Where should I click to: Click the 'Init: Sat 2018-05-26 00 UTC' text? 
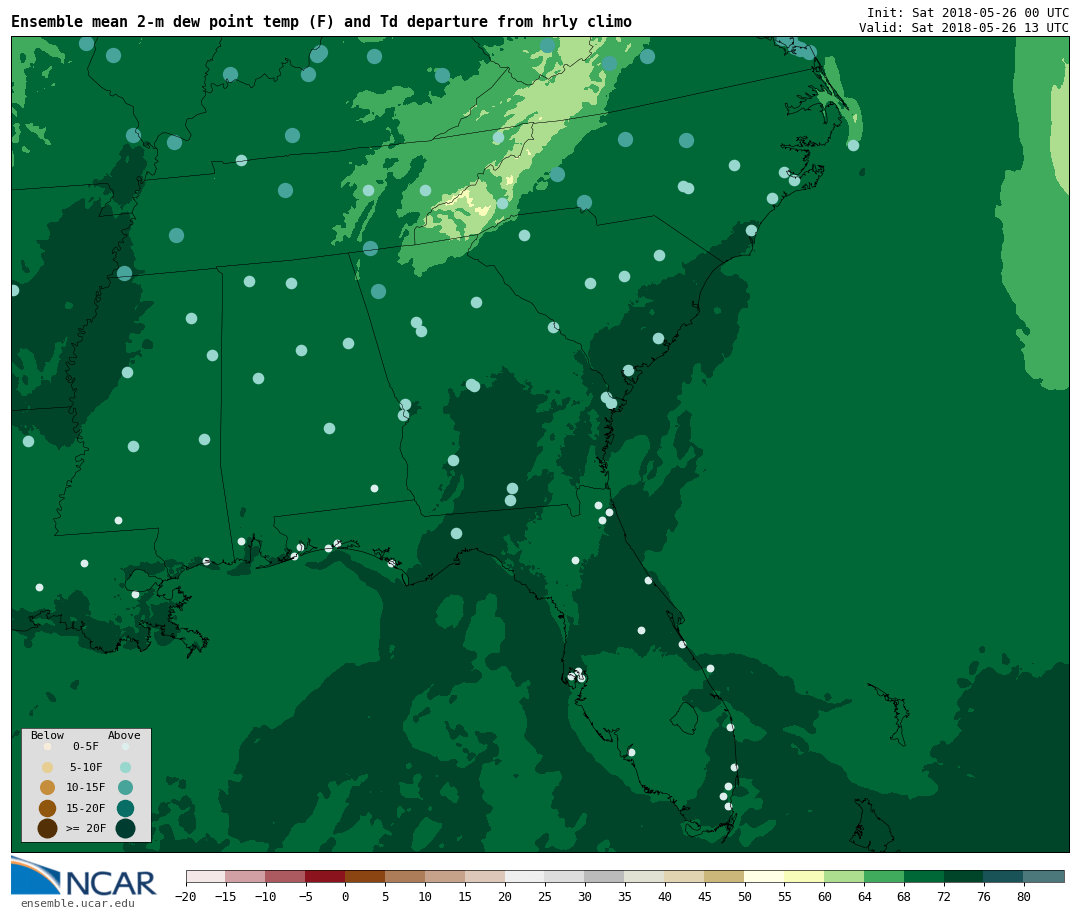click(968, 12)
